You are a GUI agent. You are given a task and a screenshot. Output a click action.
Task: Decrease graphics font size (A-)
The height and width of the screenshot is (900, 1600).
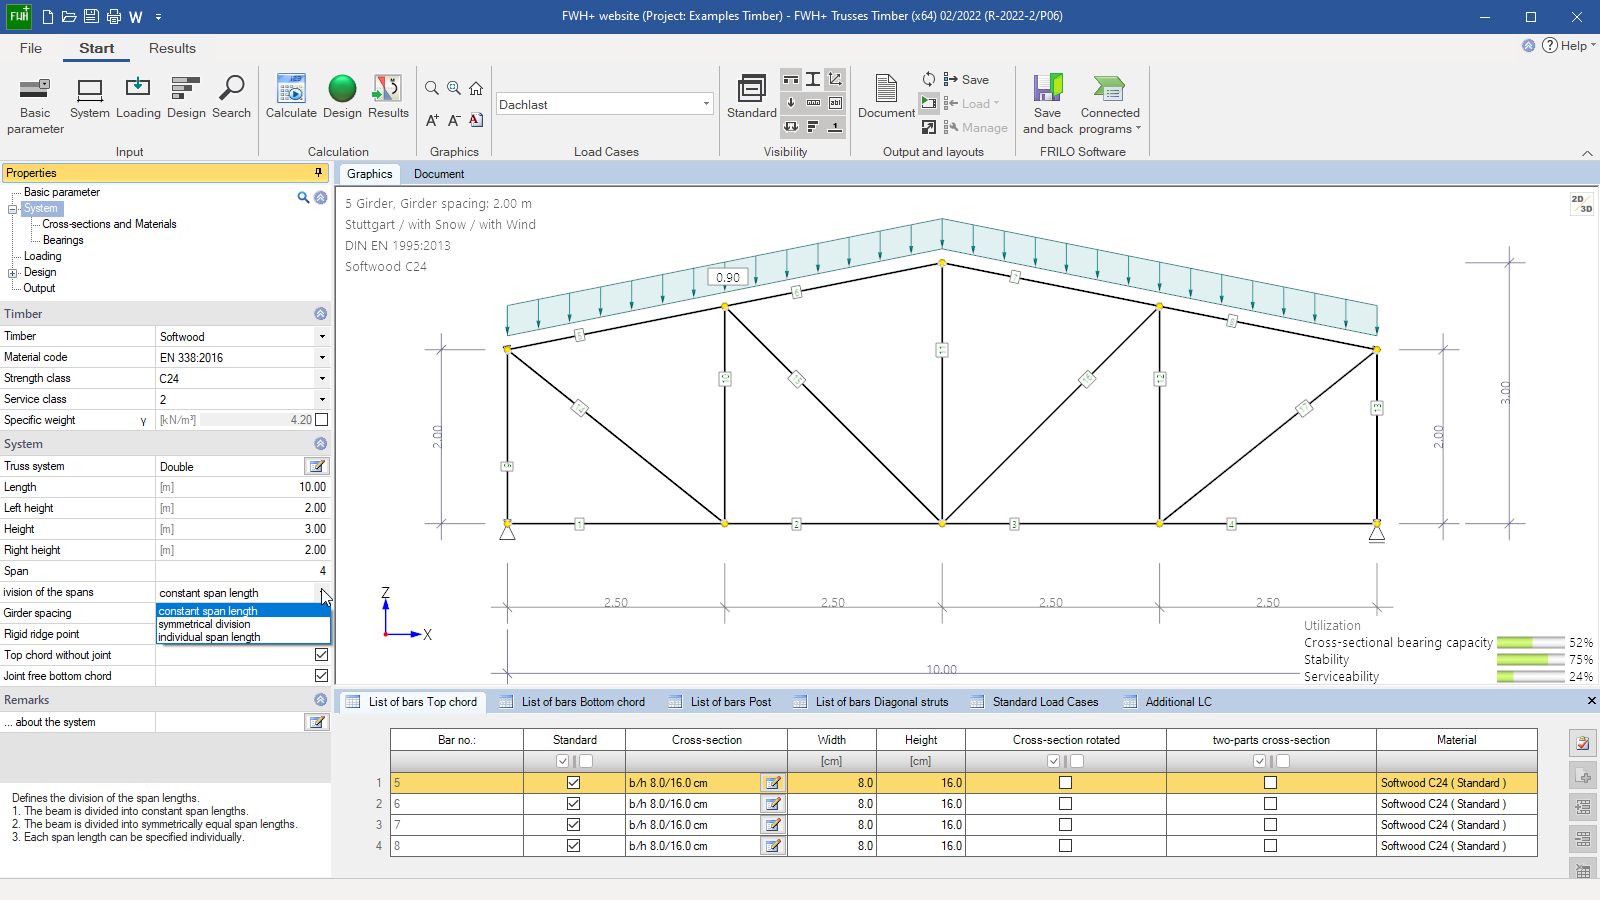click(454, 120)
